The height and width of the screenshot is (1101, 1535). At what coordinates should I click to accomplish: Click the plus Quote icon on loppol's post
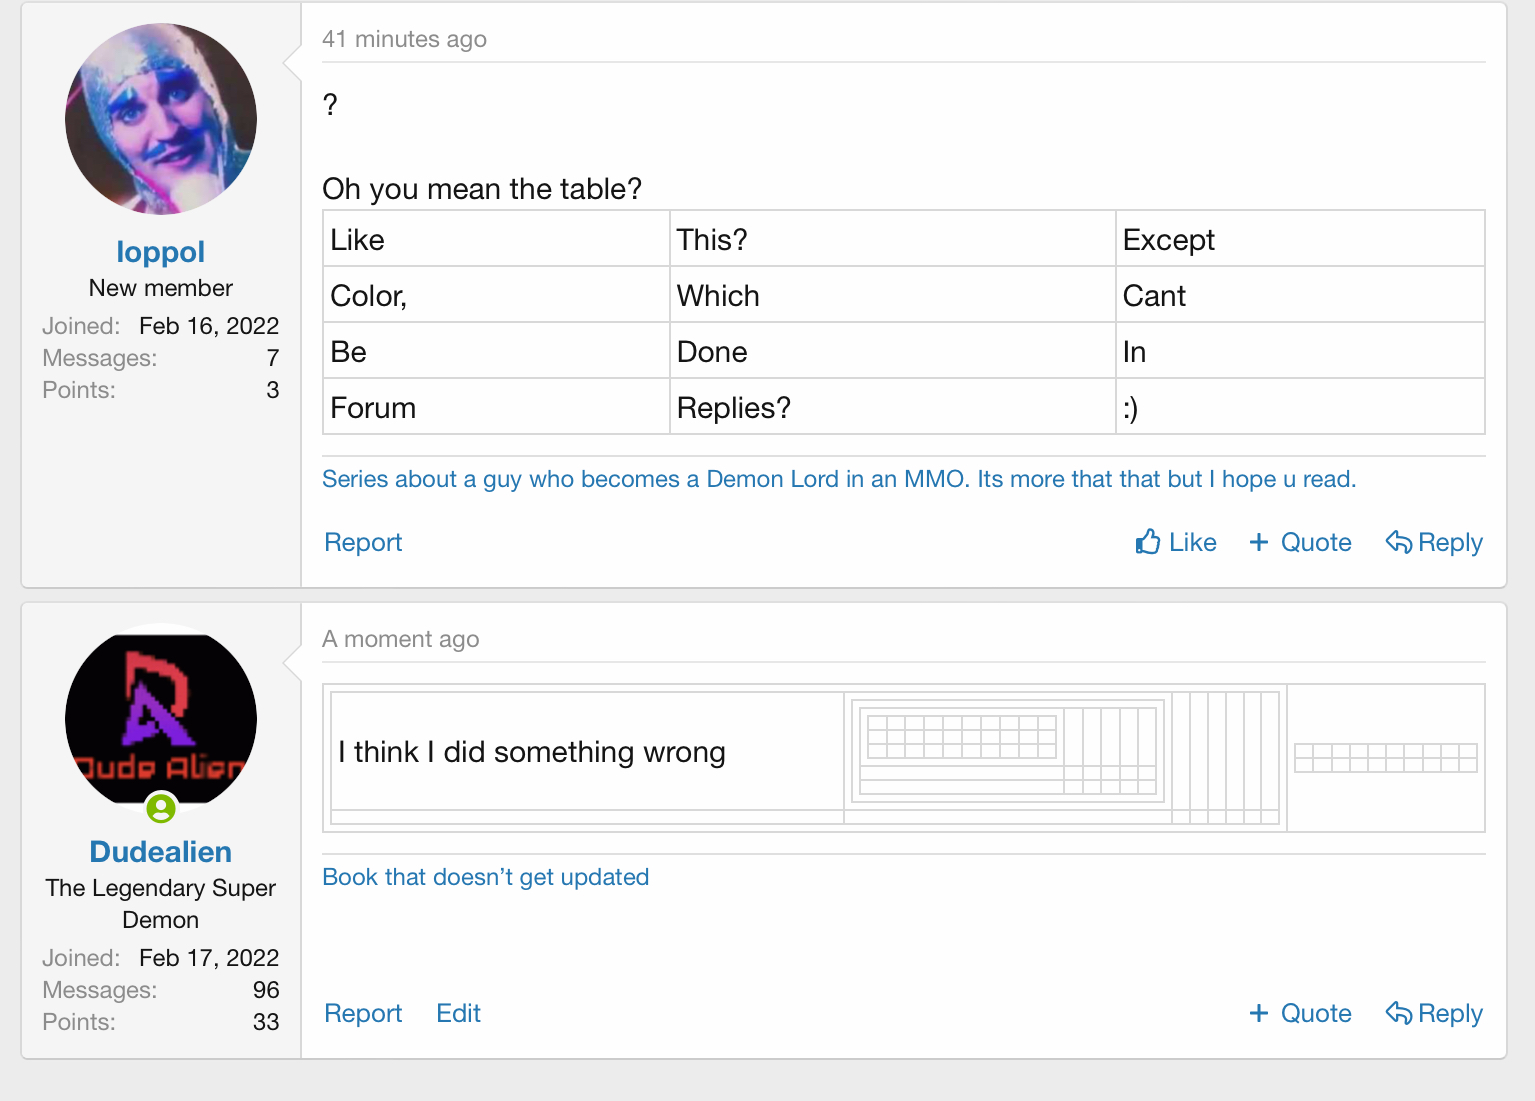(x=1259, y=542)
